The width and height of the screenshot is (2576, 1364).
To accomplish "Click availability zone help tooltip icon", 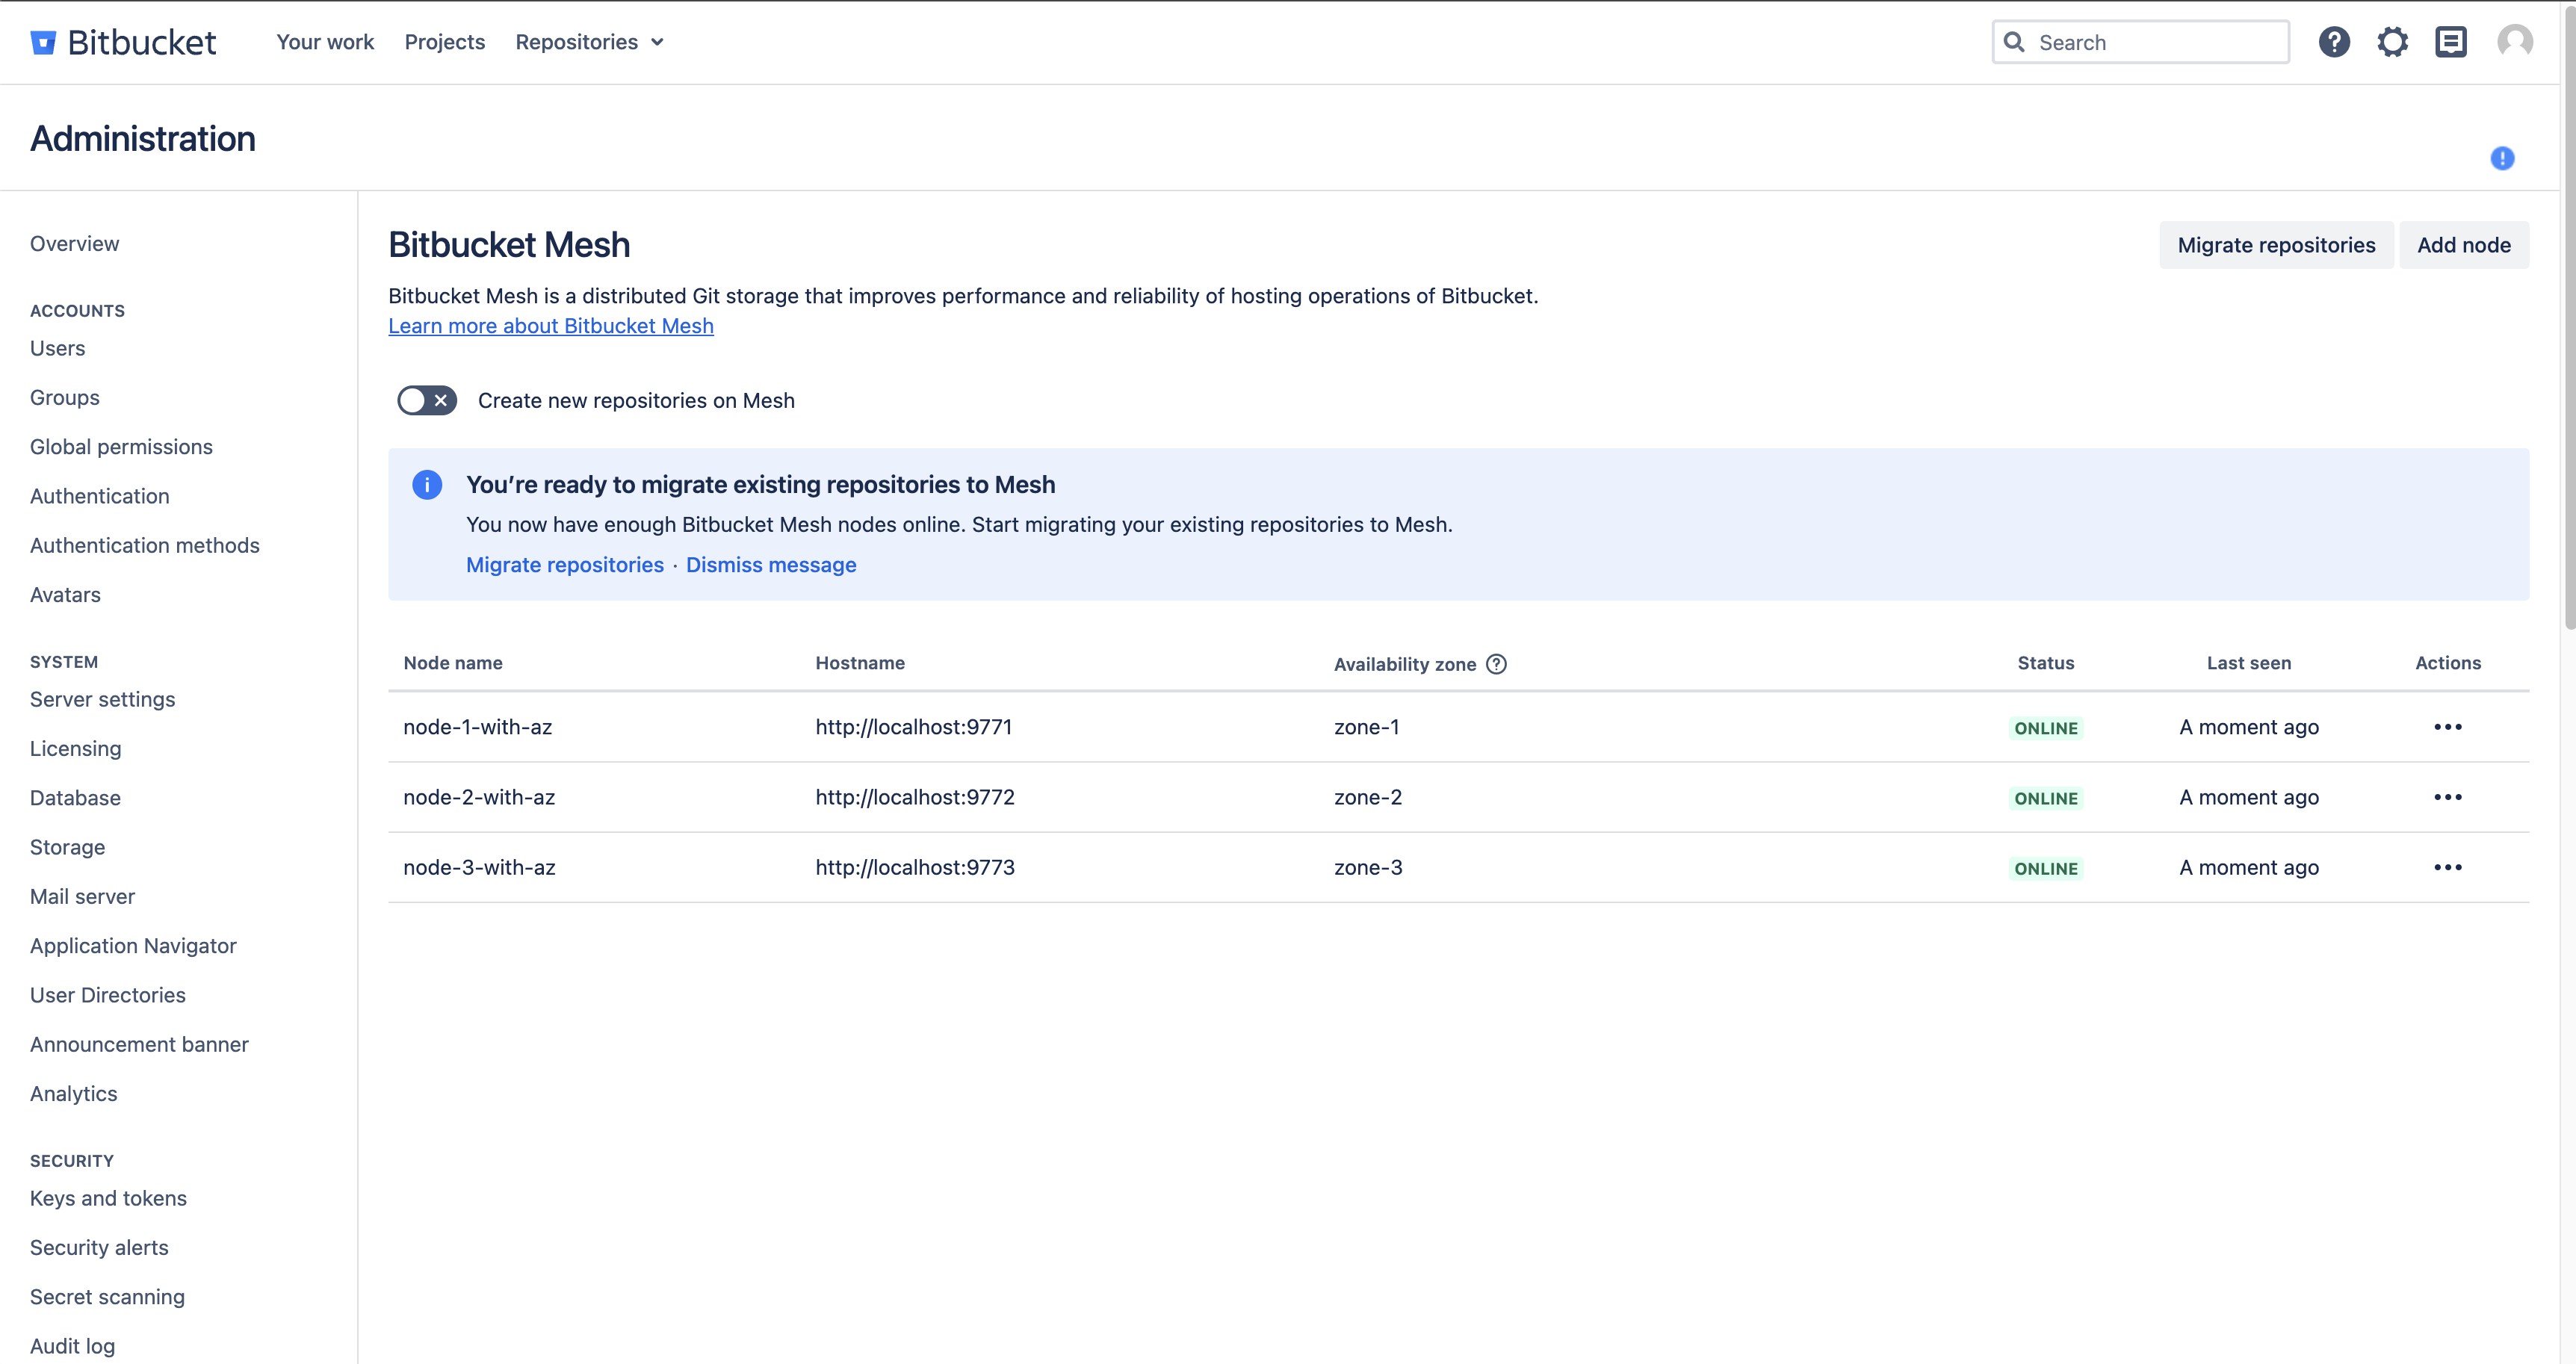I will [1496, 664].
